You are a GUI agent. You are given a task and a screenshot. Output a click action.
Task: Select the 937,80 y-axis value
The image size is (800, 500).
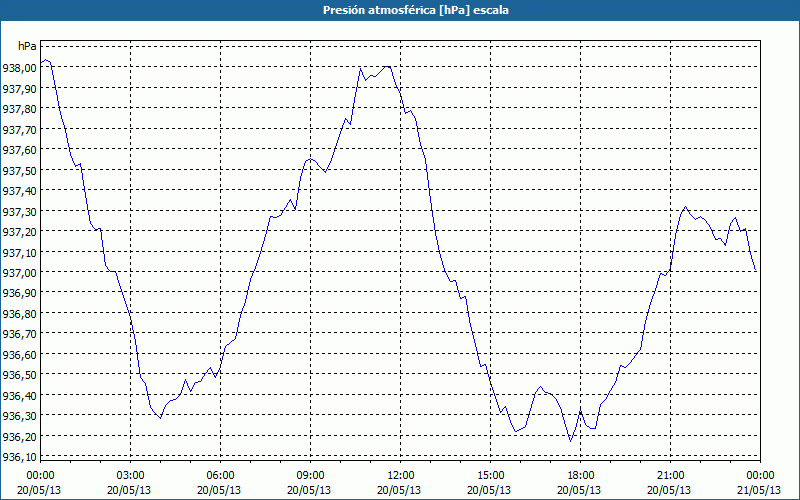pyautogui.click(x=19, y=108)
